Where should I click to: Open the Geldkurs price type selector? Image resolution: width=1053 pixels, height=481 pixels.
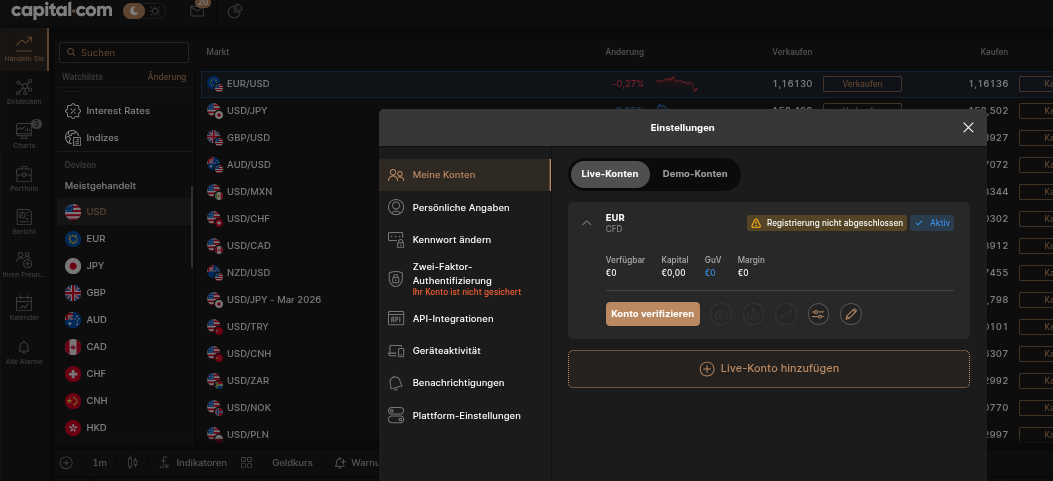[x=292, y=463]
